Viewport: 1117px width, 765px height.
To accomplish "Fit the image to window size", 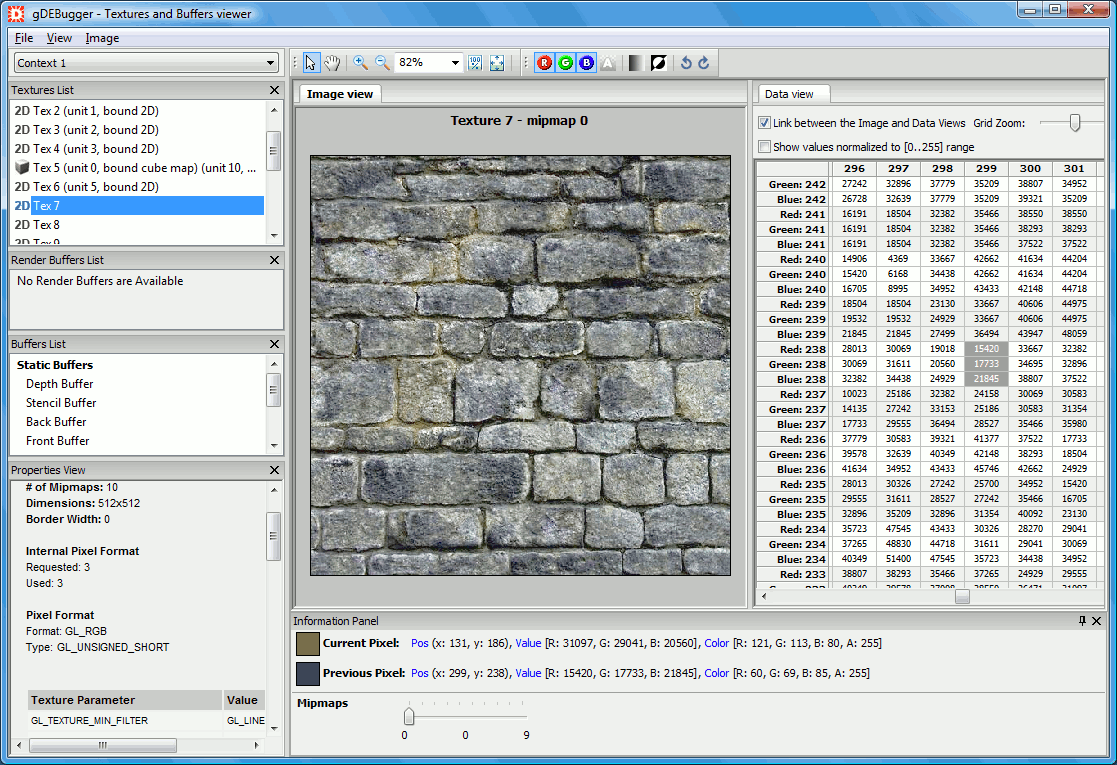I will [497, 63].
